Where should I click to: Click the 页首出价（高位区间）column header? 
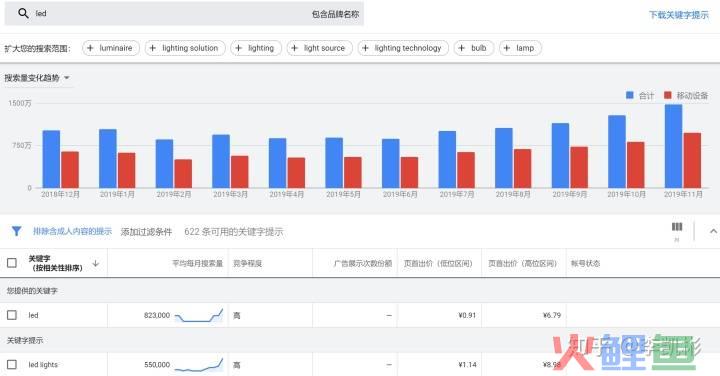pyautogui.click(x=523, y=263)
